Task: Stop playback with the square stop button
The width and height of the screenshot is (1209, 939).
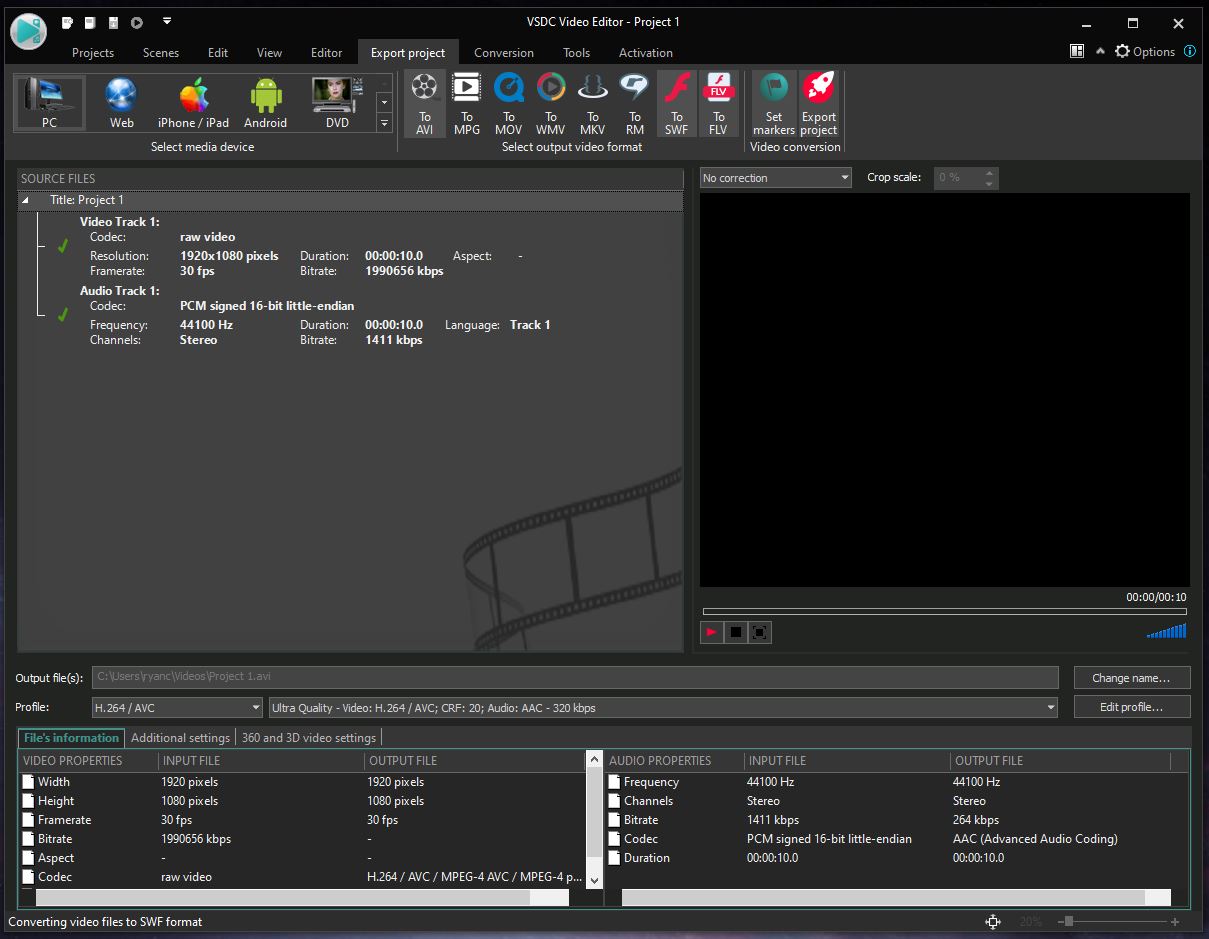Action: coord(736,632)
